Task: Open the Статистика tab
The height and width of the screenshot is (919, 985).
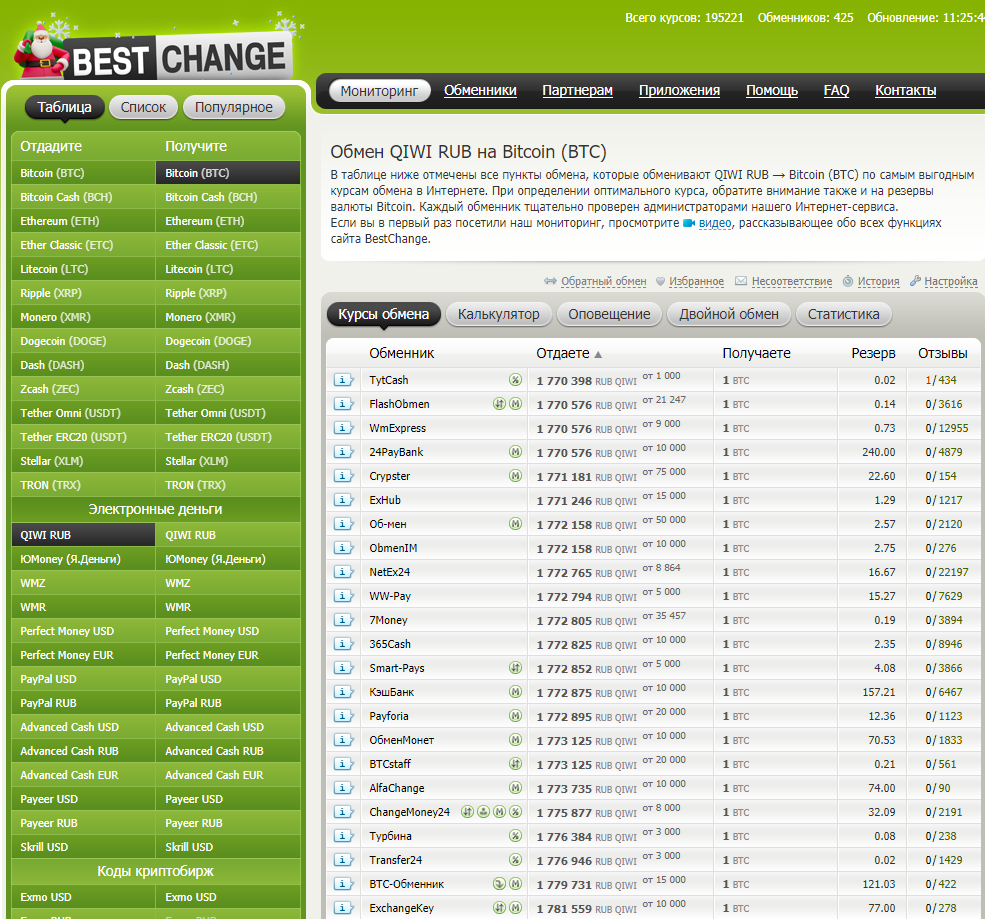Action: coord(843,314)
